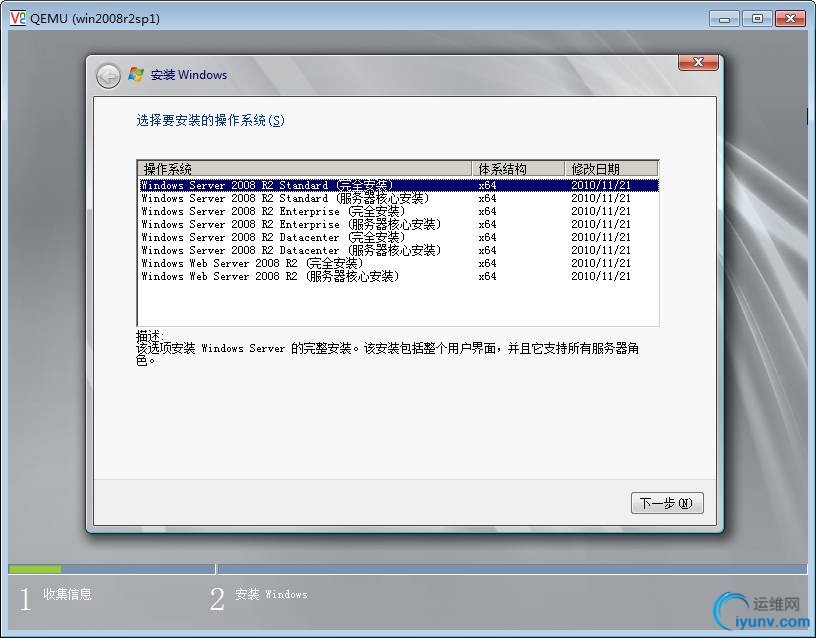
Task: Select Windows Server 2008 R2 Standard (完全安装)
Action: pos(399,185)
